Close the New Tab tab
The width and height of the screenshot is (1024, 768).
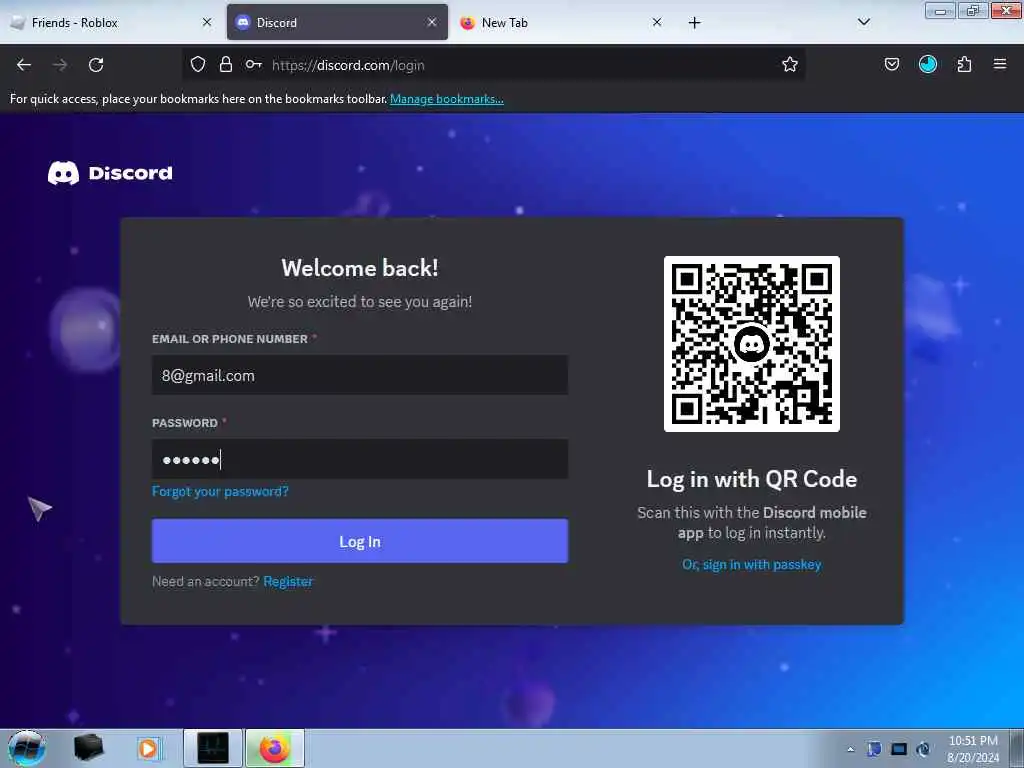(x=657, y=23)
